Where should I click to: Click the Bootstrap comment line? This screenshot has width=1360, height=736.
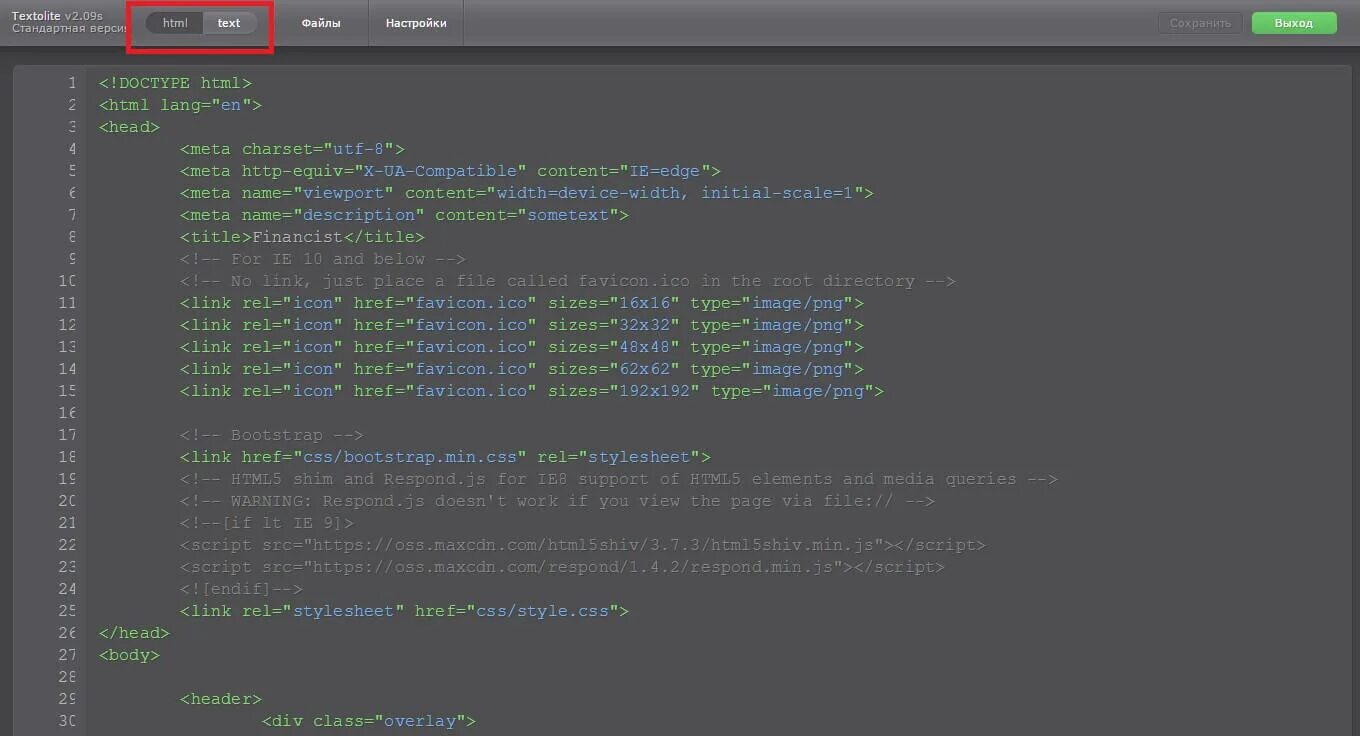tap(272, 435)
